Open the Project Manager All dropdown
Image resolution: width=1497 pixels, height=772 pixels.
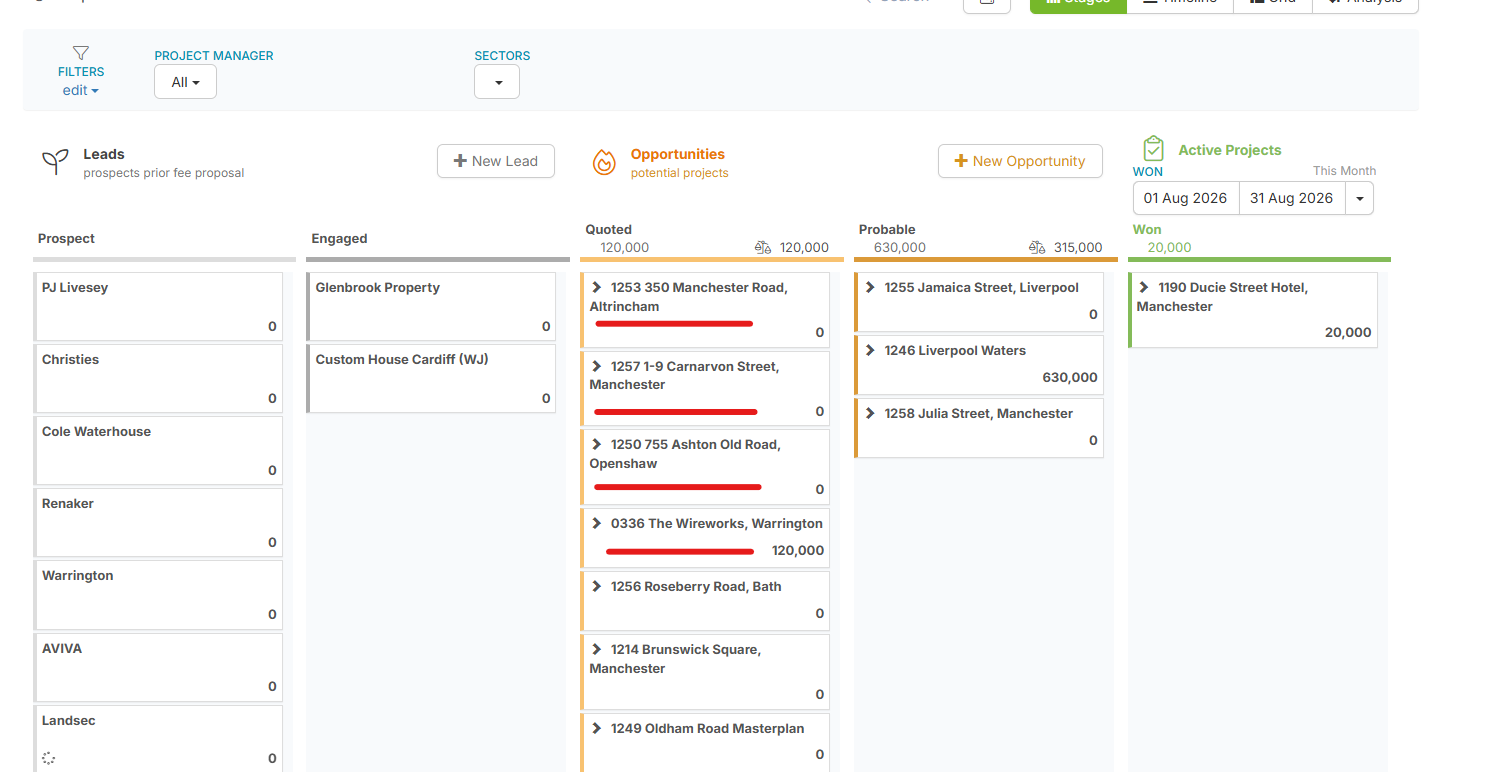(185, 82)
